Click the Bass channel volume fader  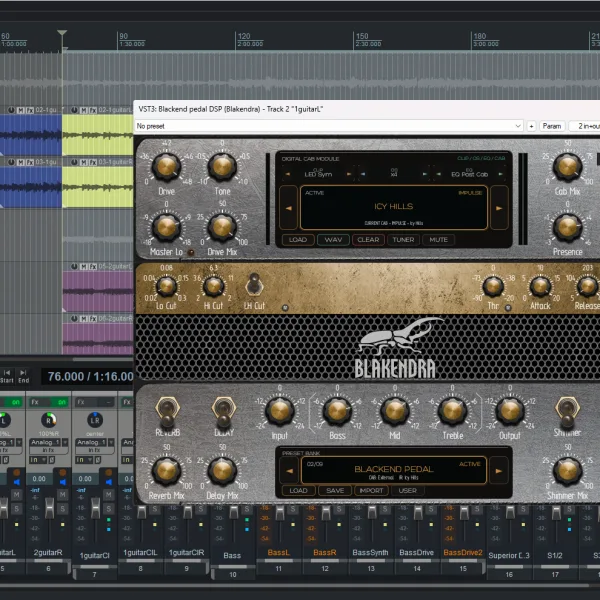[233, 512]
